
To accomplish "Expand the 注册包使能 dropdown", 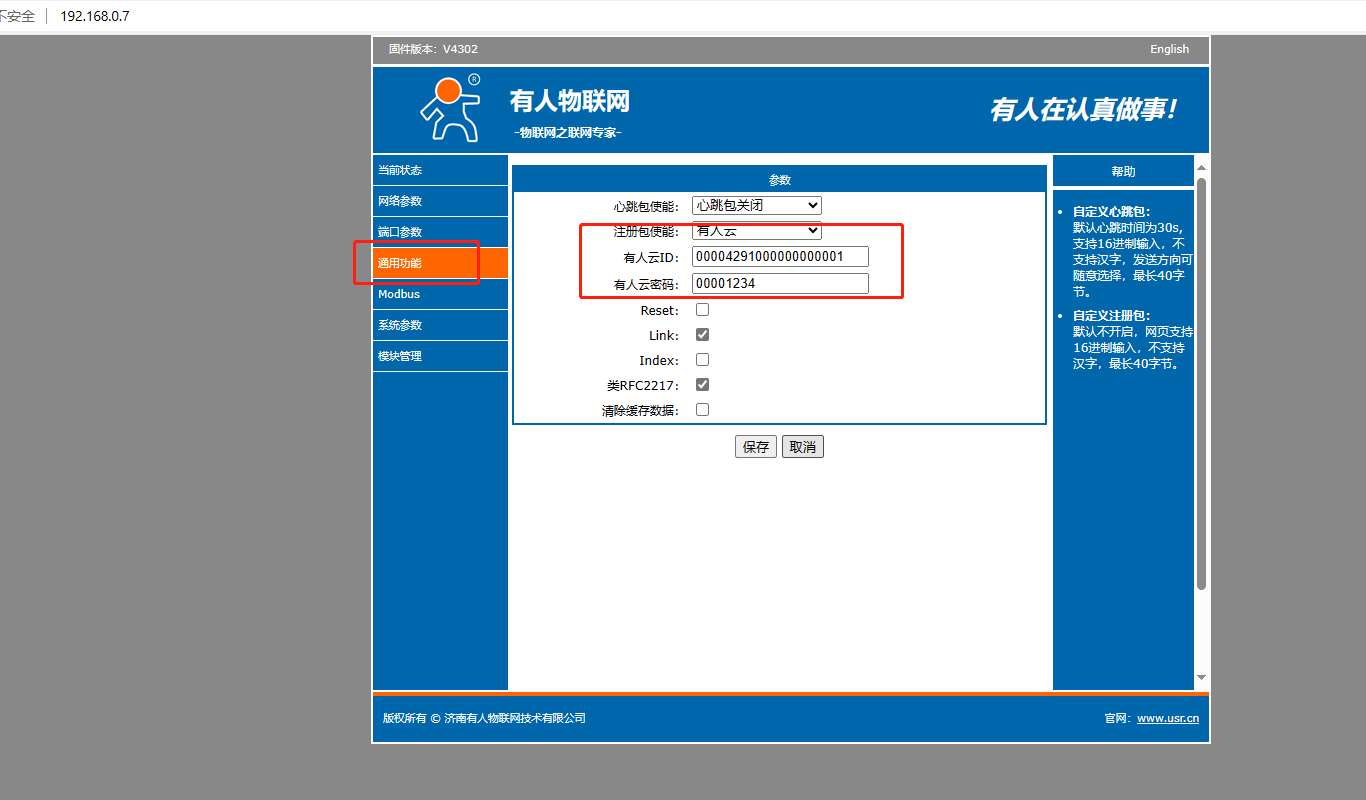I will (x=757, y=231).
